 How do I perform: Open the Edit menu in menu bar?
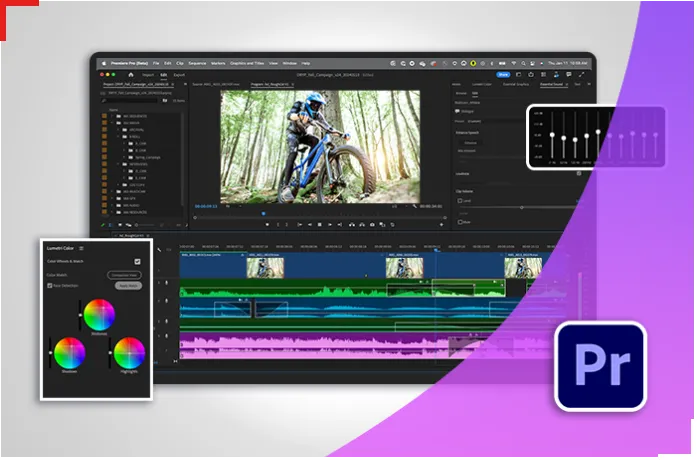[168, 64]
